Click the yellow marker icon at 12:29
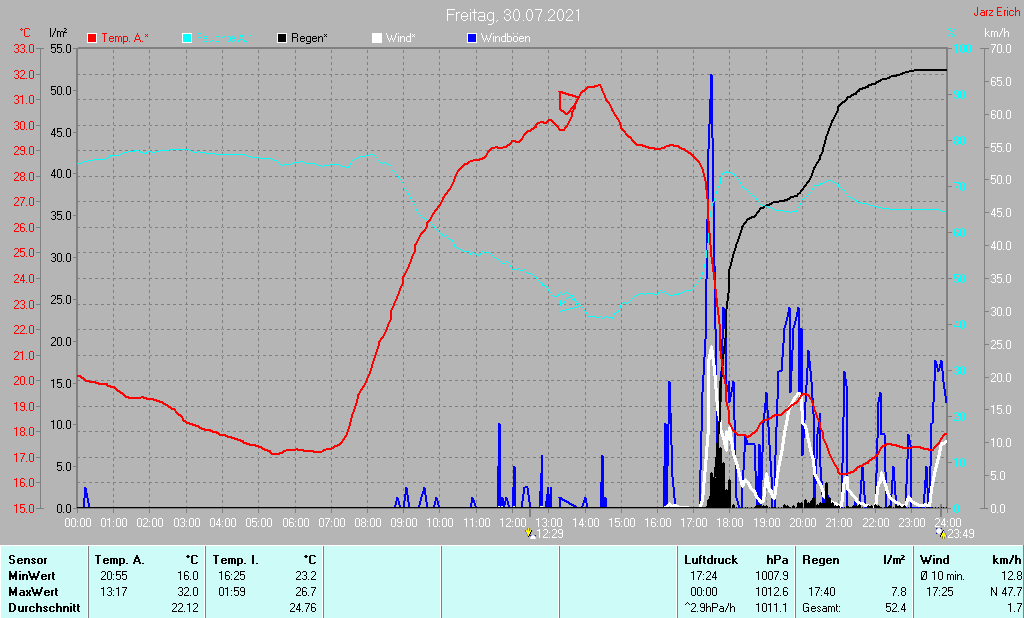The width and height of the screenshot is (1024, 618). pyautogui.click(x=530, y=534)
